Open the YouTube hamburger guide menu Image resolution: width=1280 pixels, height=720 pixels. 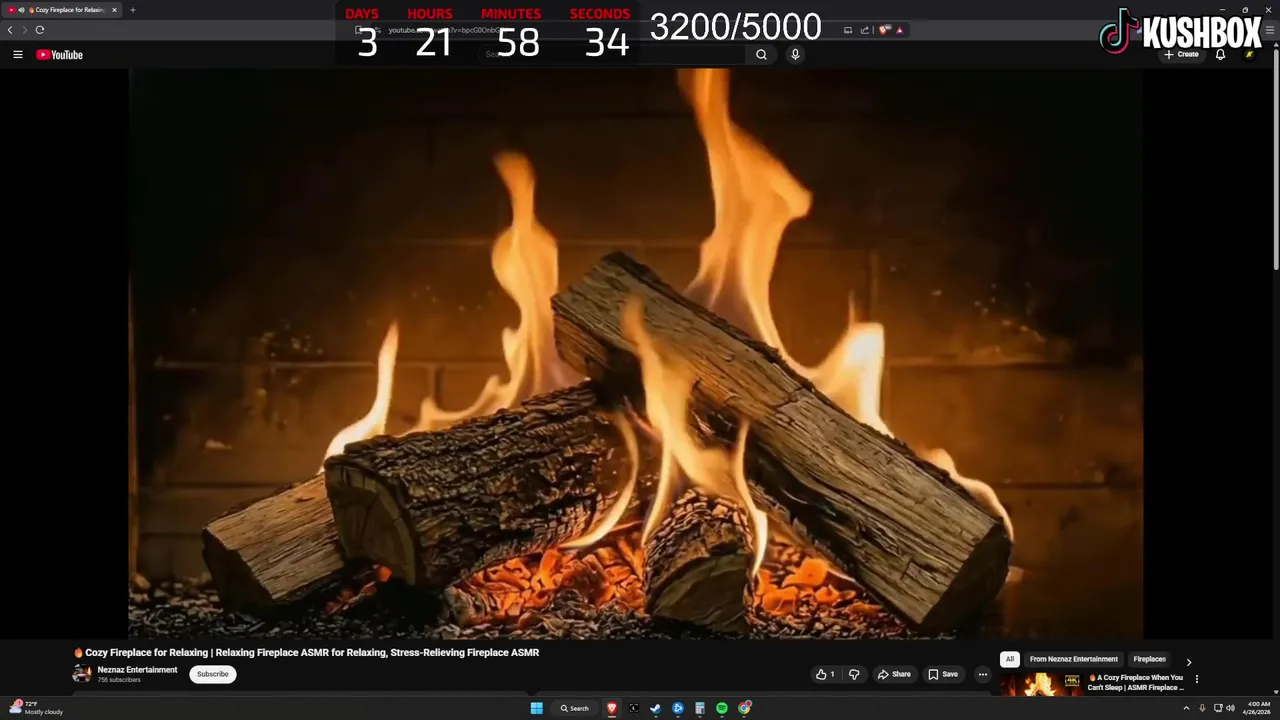[17, 55]
